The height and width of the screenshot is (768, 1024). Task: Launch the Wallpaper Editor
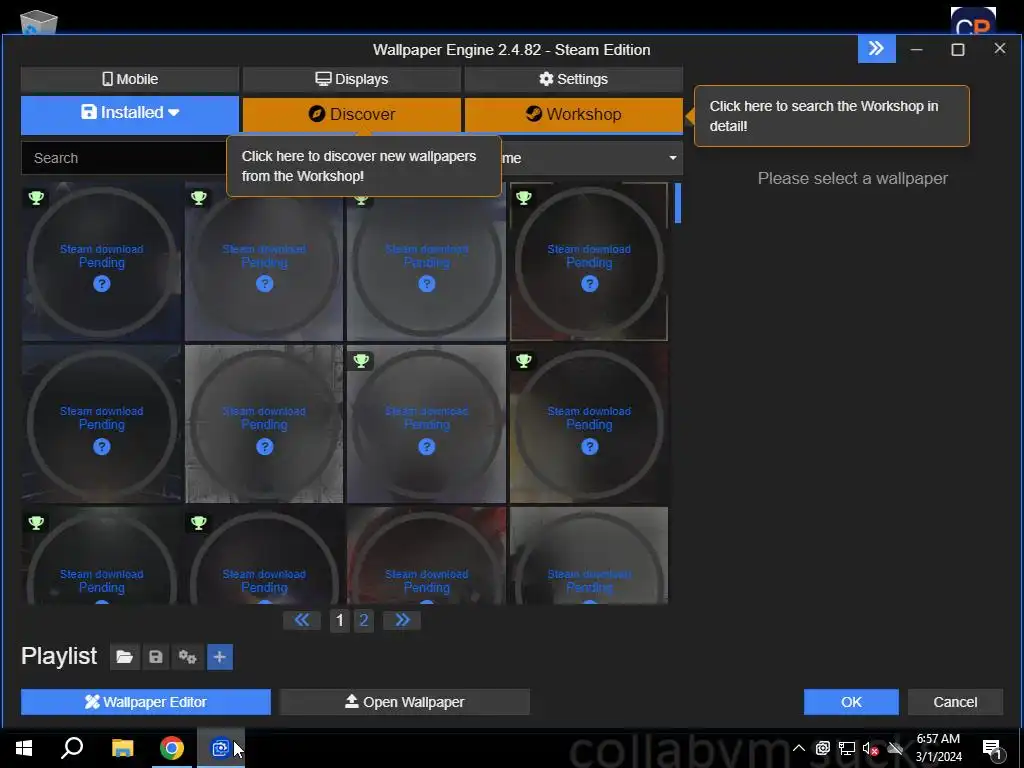point(146,702)
